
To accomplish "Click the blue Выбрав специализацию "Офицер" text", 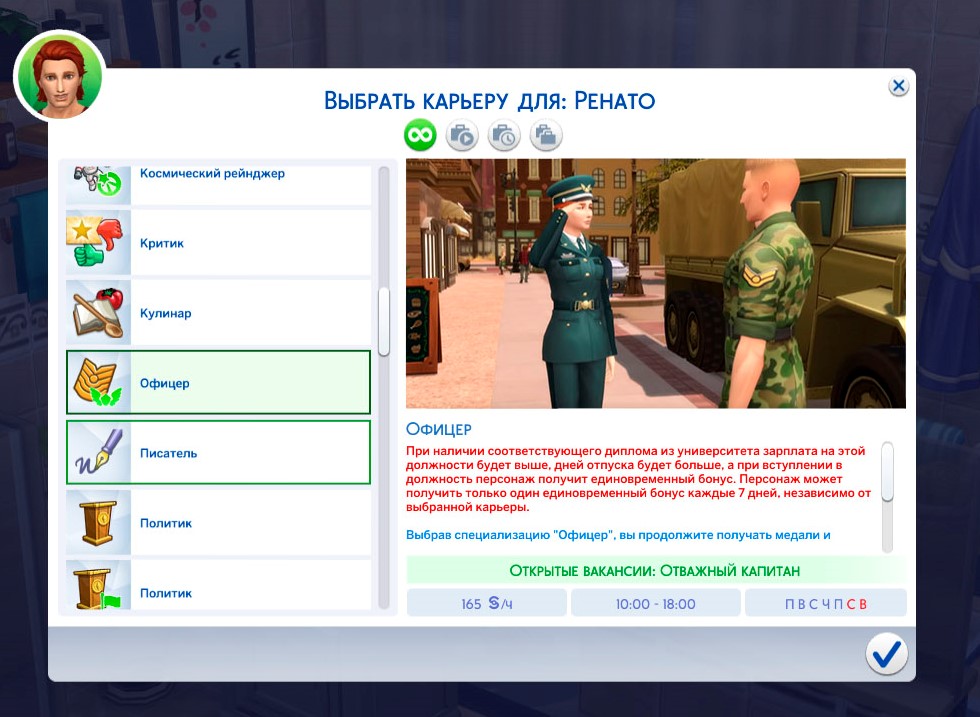I will tap(618, 535).
